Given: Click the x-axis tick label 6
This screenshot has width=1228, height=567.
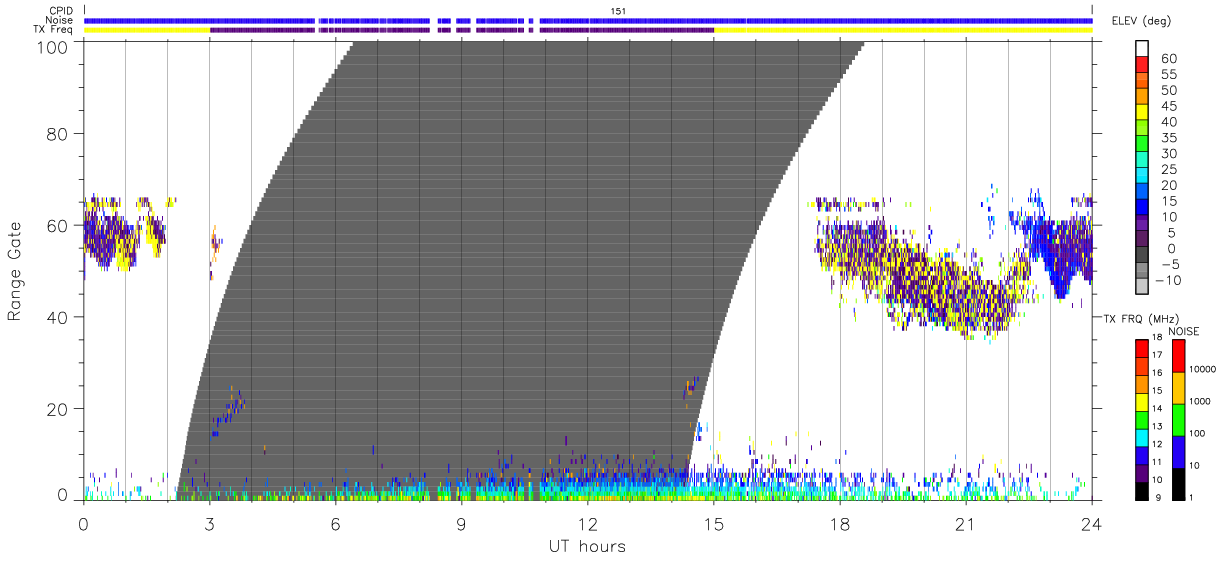Looking at the screenshot, I should click(335, 523).
